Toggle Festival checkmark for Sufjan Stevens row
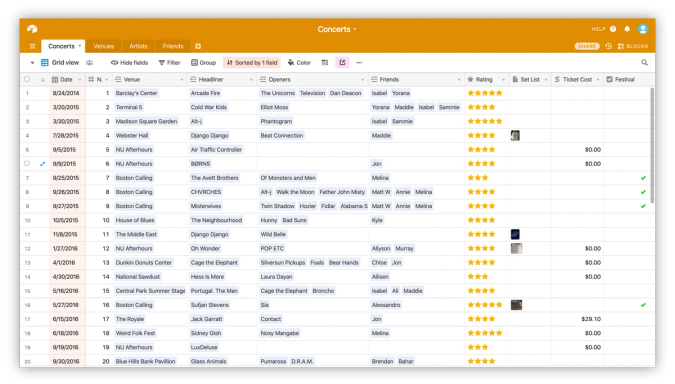 pos(643,305)
